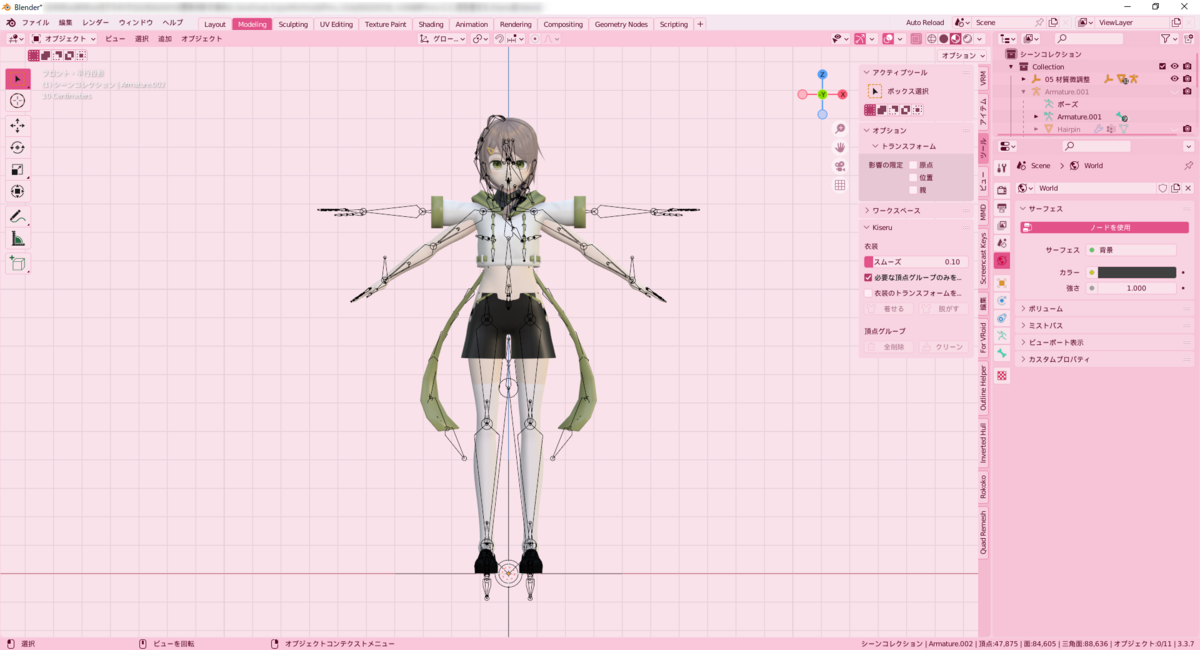Switch perspective/orthographic grid gizmo

click(x=840, y=185)
